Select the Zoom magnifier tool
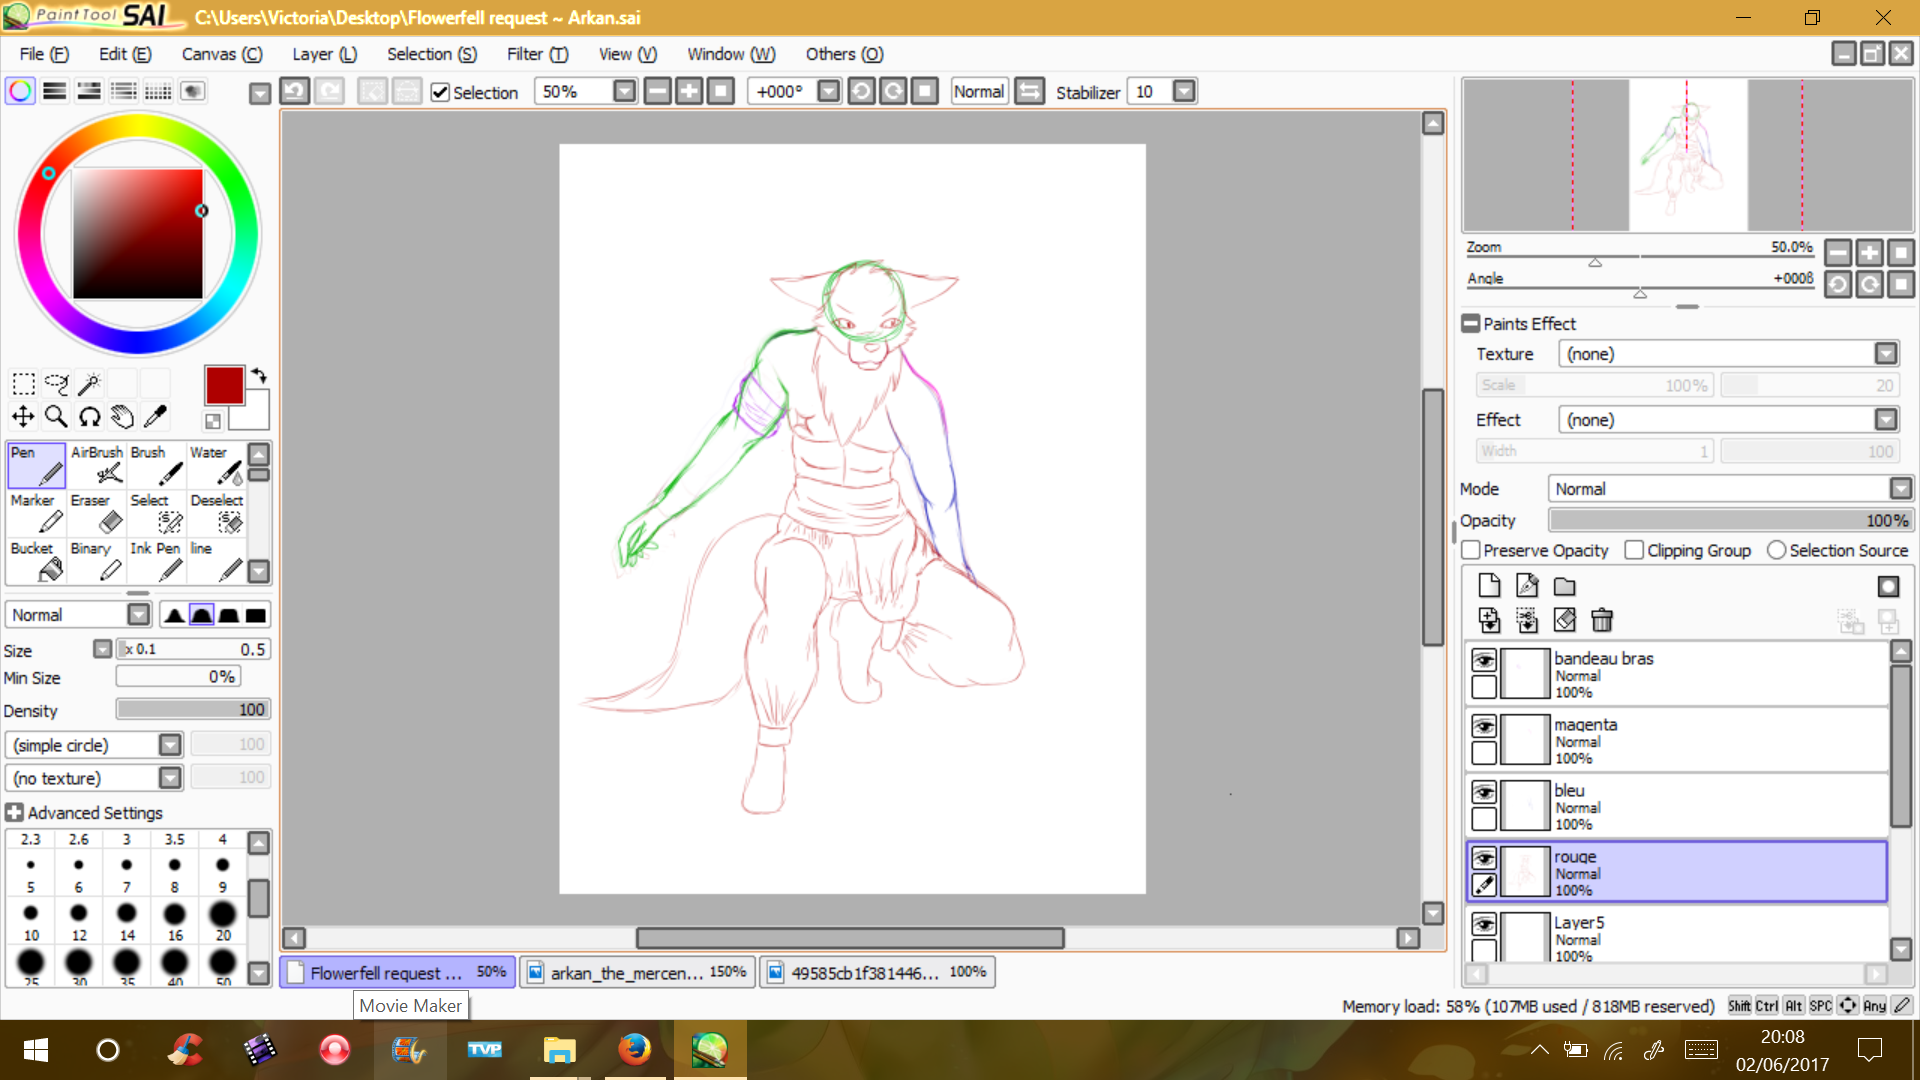Image resolution: width=1920 pixels, height=1080 pixels. point(56,416)
